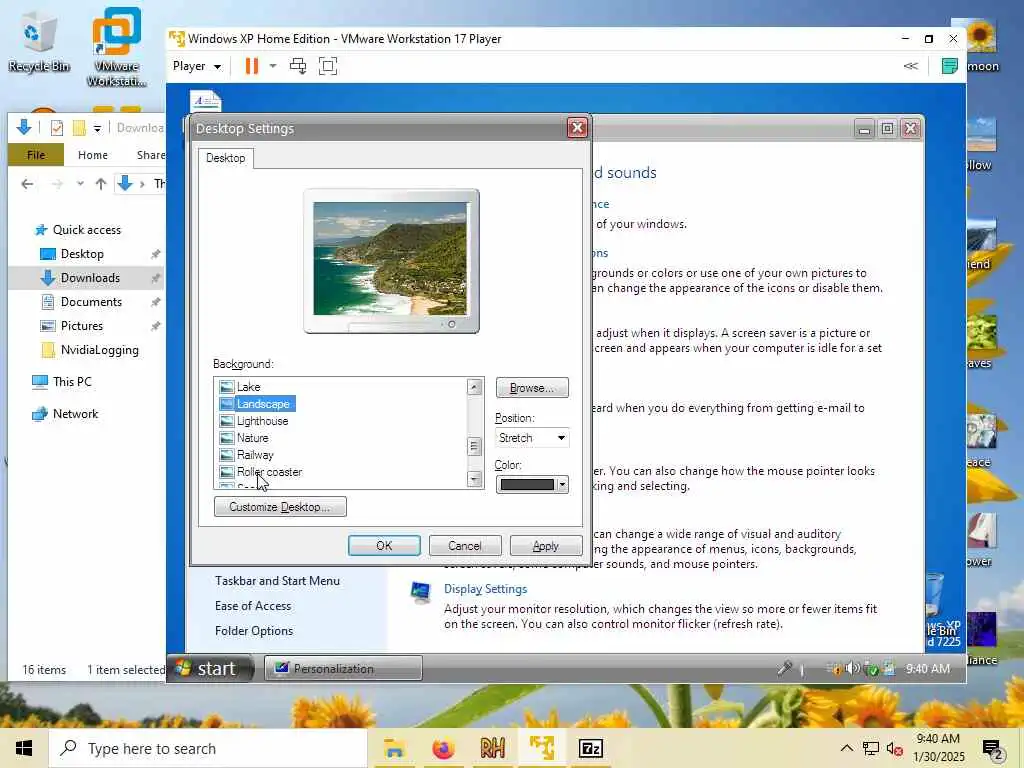1024x768 pixels.
Task: Open Documents in navigation pane
Action: pyautogui.click(x=91, y=302)
